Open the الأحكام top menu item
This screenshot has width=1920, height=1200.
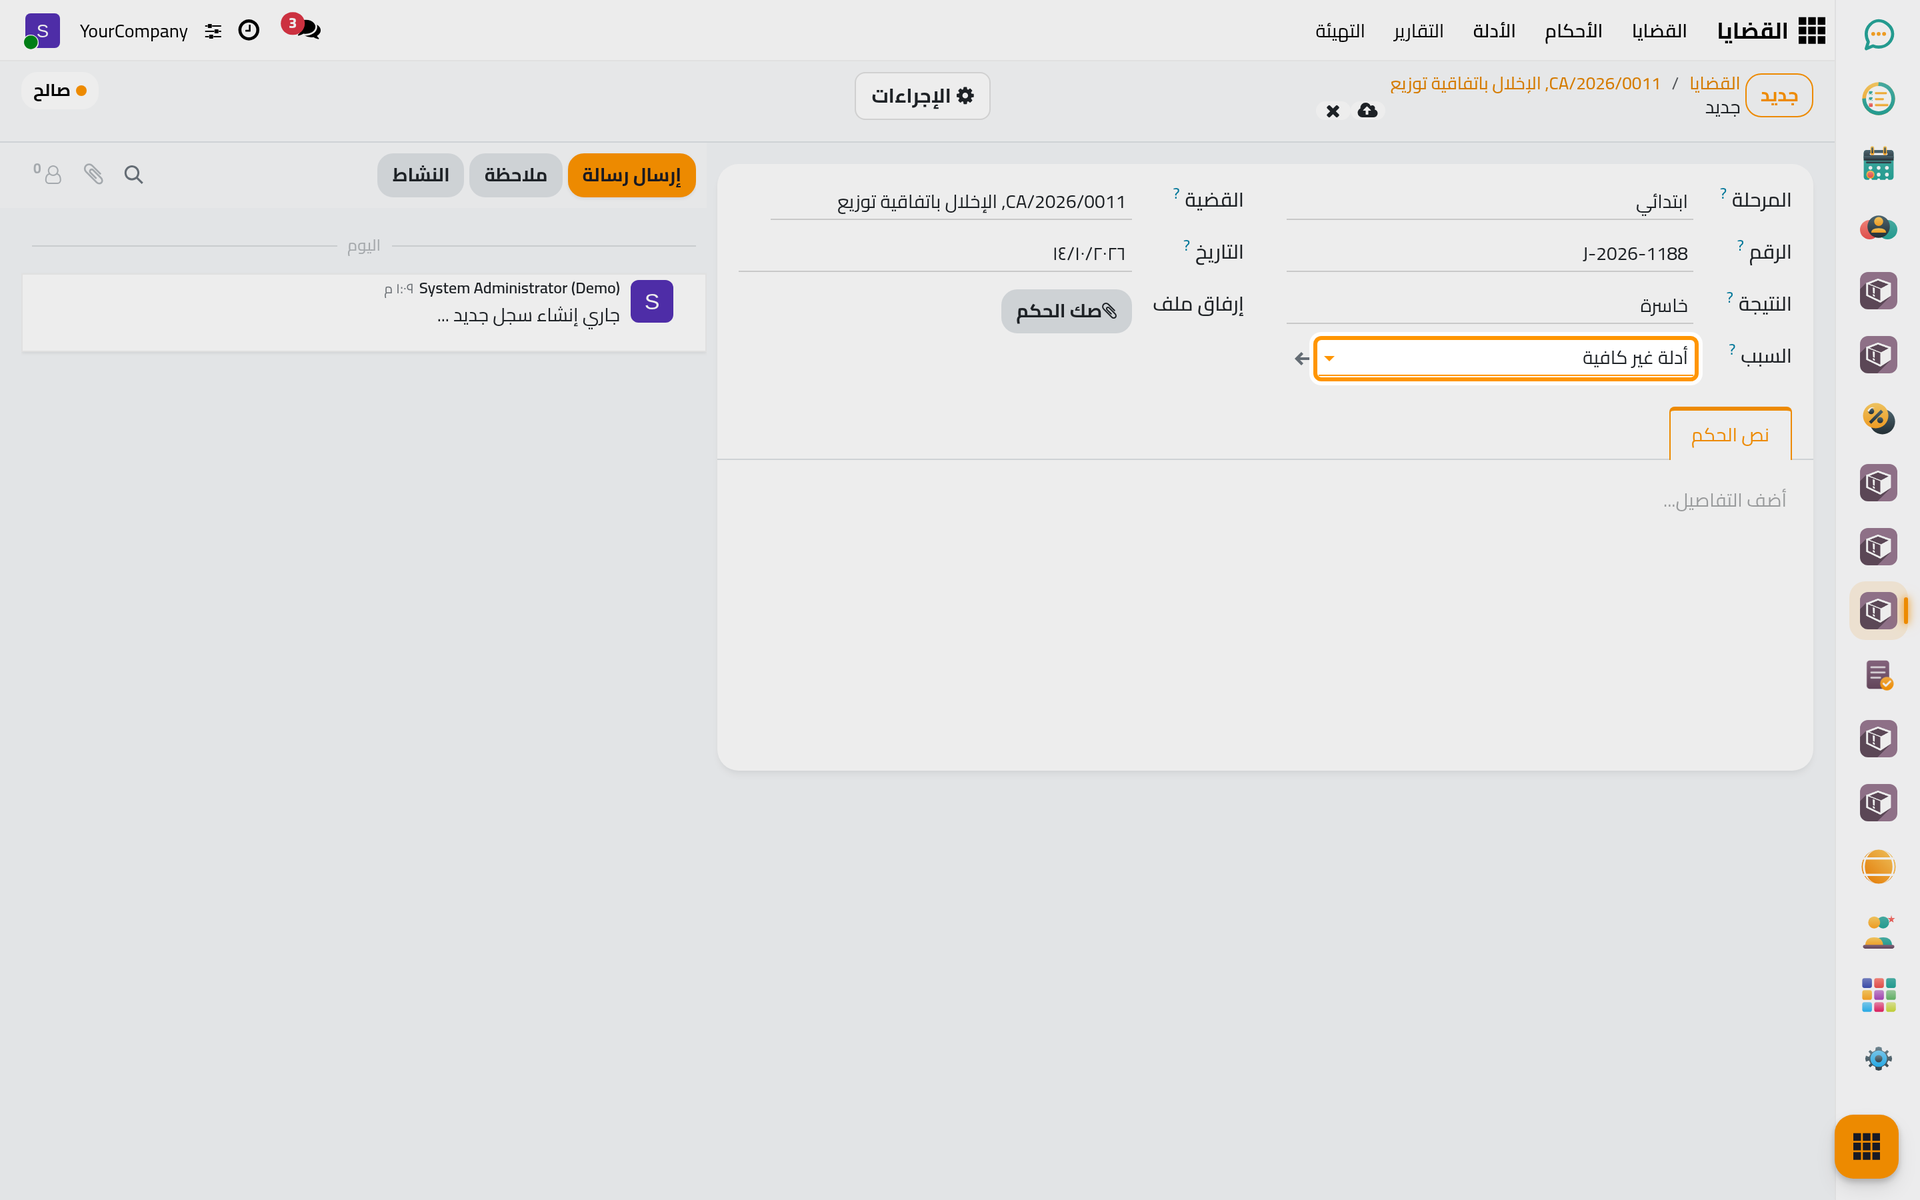(x=1573, y=31)
